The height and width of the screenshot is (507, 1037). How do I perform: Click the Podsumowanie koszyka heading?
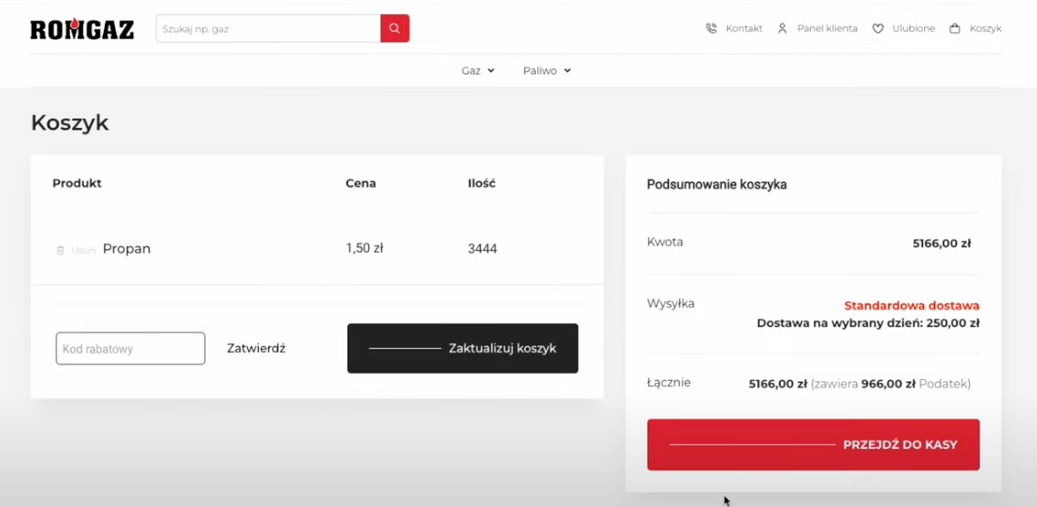717,184
